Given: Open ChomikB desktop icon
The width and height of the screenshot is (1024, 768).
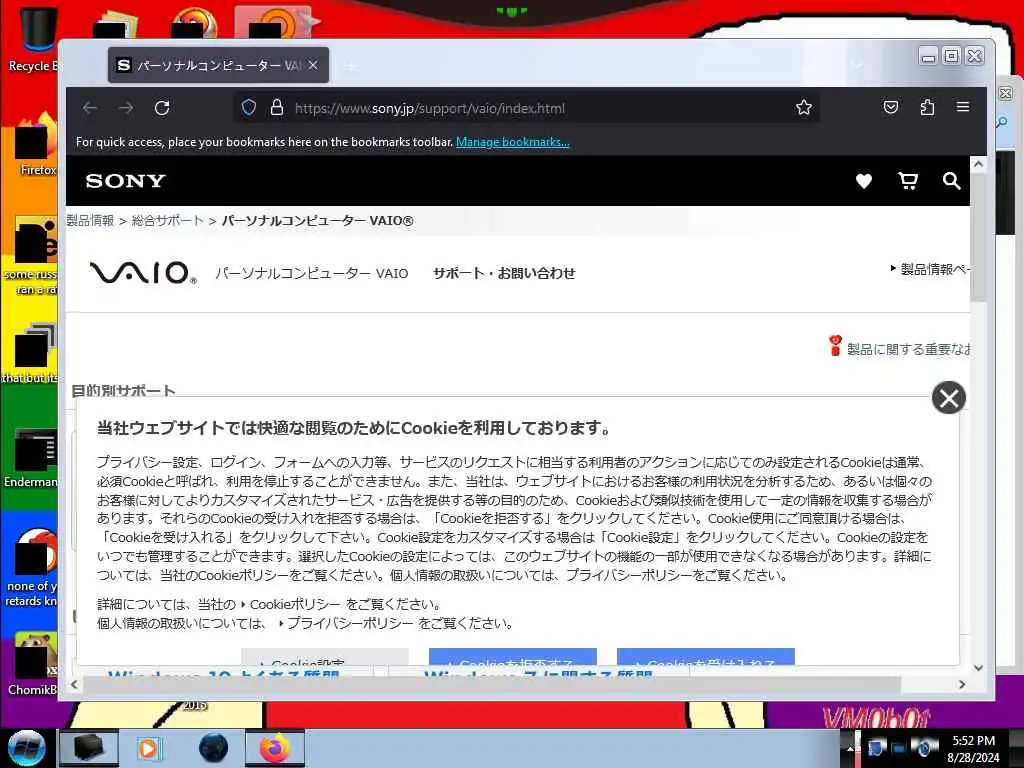Looking at the screenshot, I should 33,664.
